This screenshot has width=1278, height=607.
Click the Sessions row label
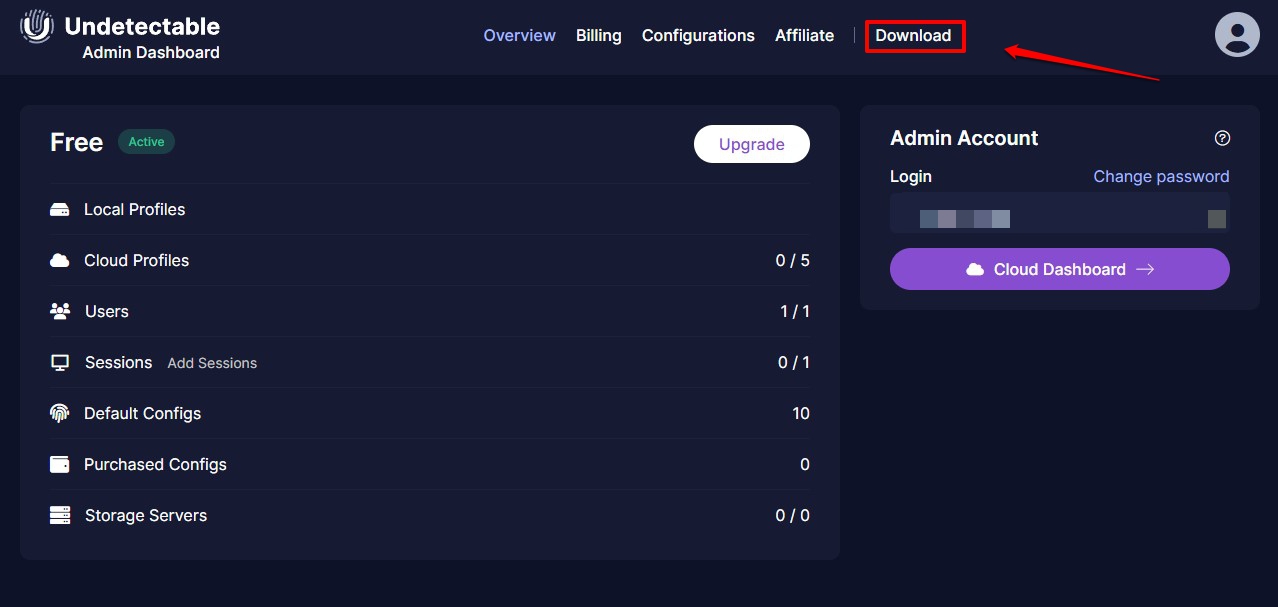point(119,362)
